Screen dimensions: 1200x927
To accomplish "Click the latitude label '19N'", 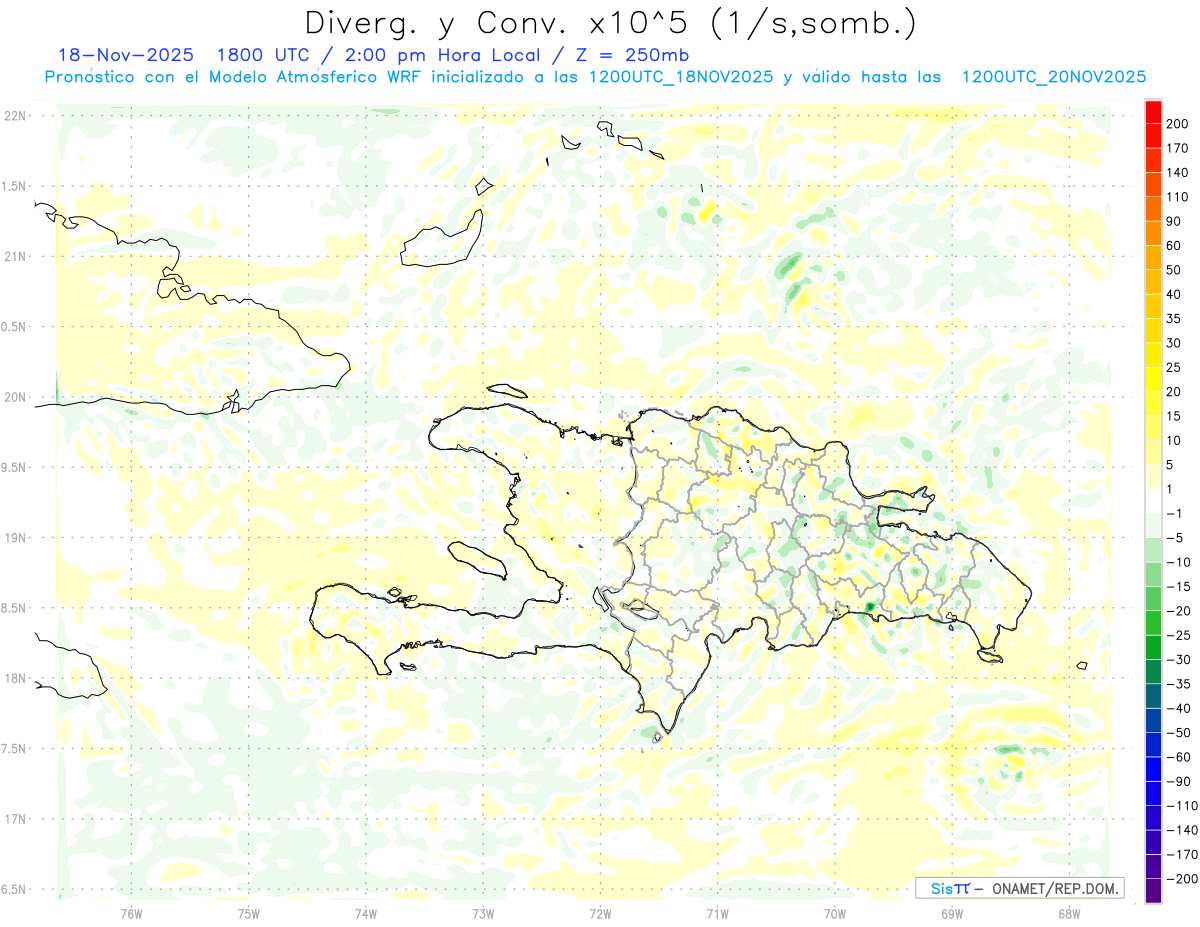I will pos(15,538).
